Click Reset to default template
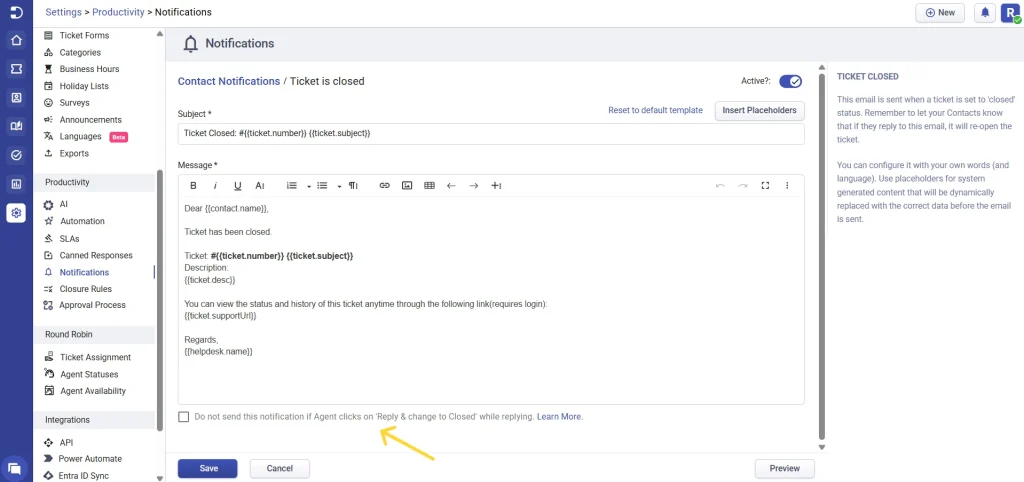 655,110
